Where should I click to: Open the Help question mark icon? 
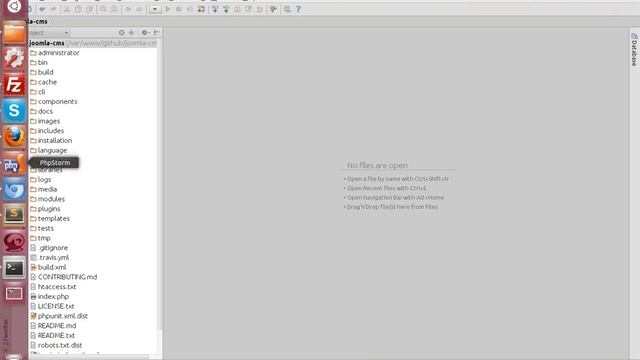[x=298, y=9]
